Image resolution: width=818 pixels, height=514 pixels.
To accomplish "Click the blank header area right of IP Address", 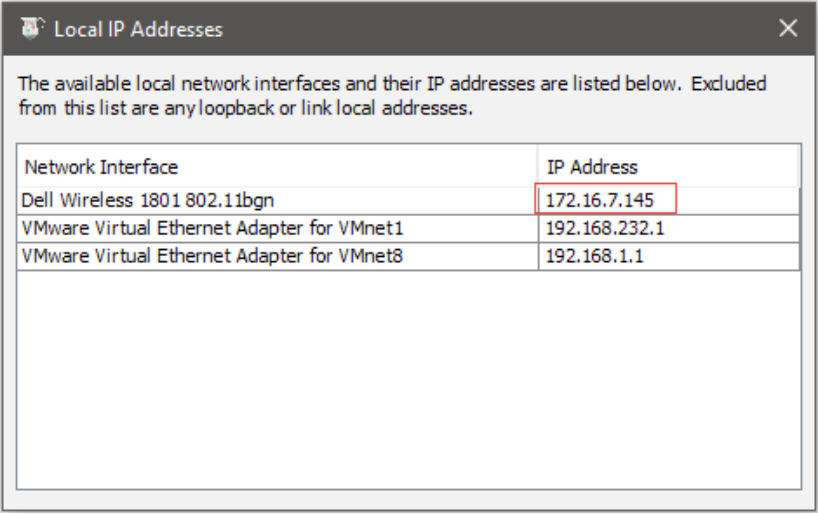I will [x=780, y=166].
